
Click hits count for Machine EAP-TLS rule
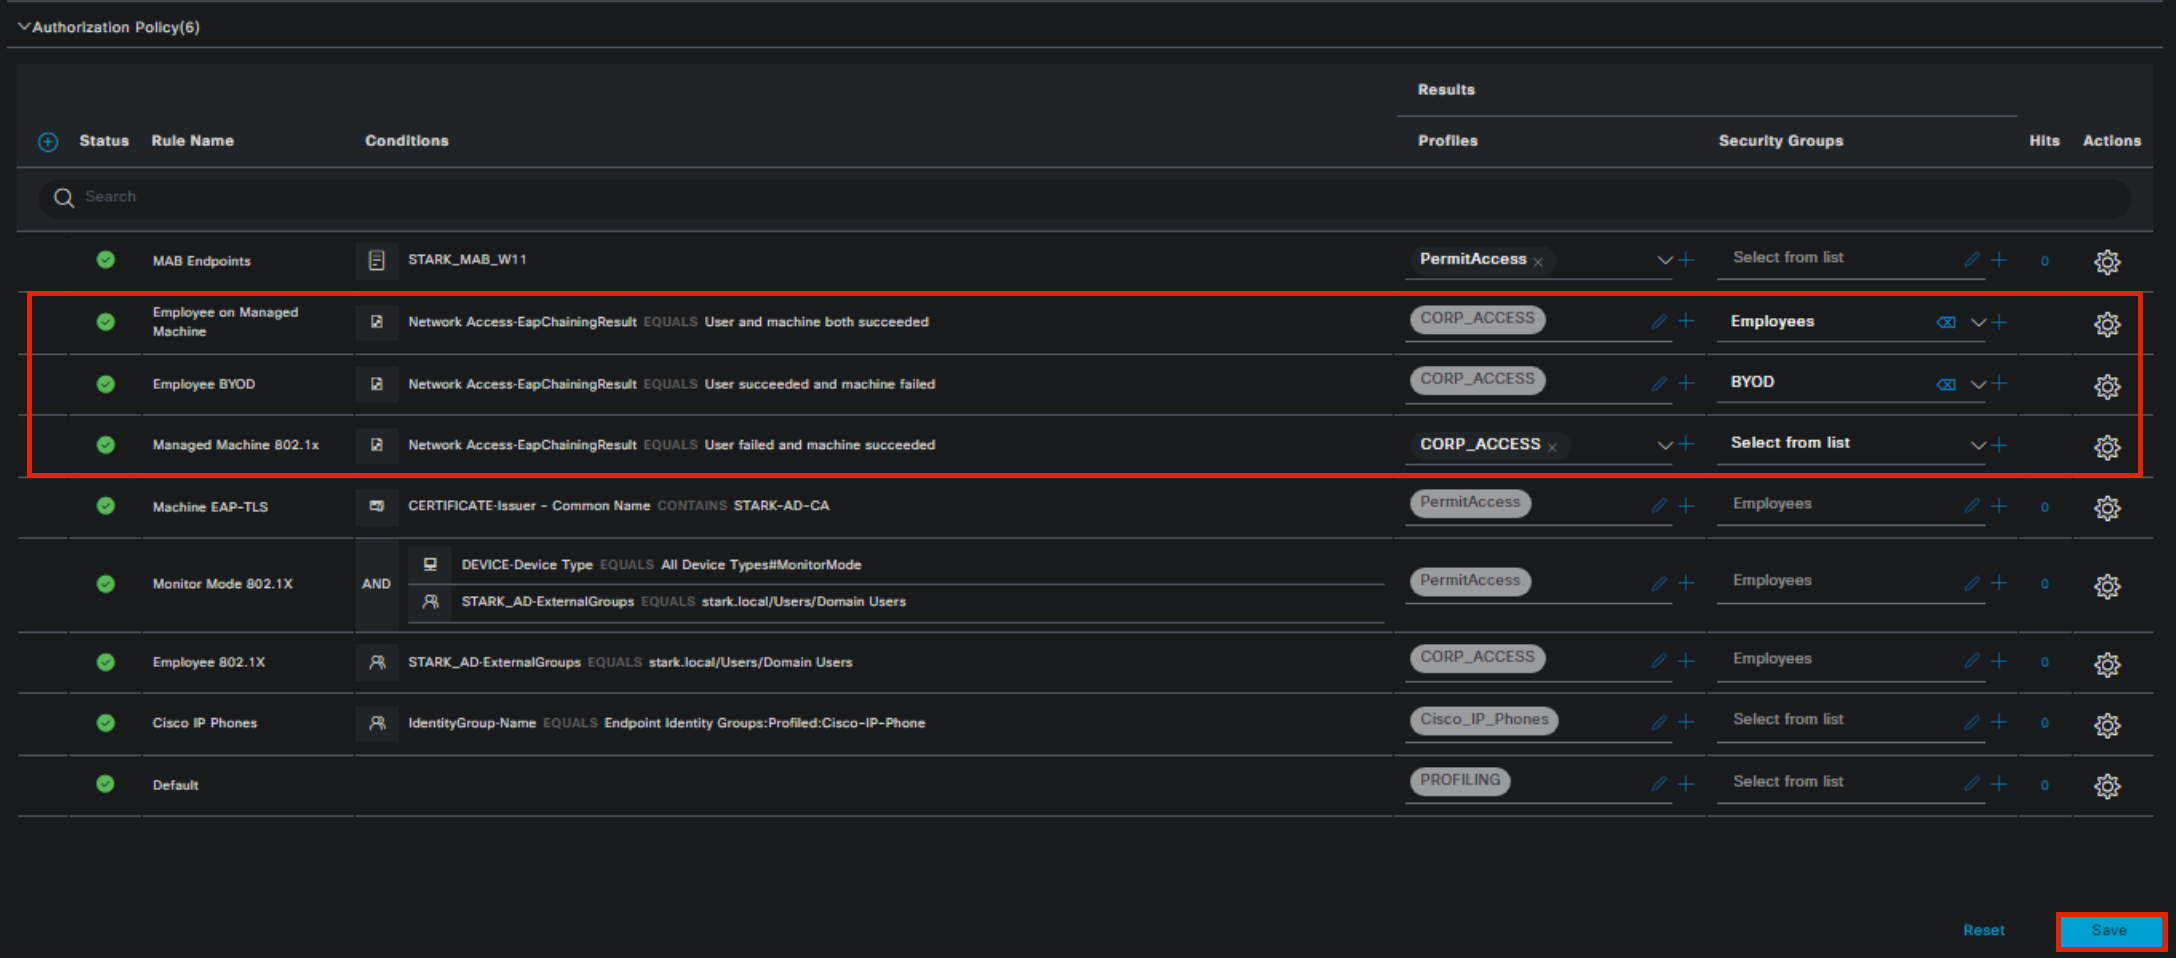[2045, 507]
